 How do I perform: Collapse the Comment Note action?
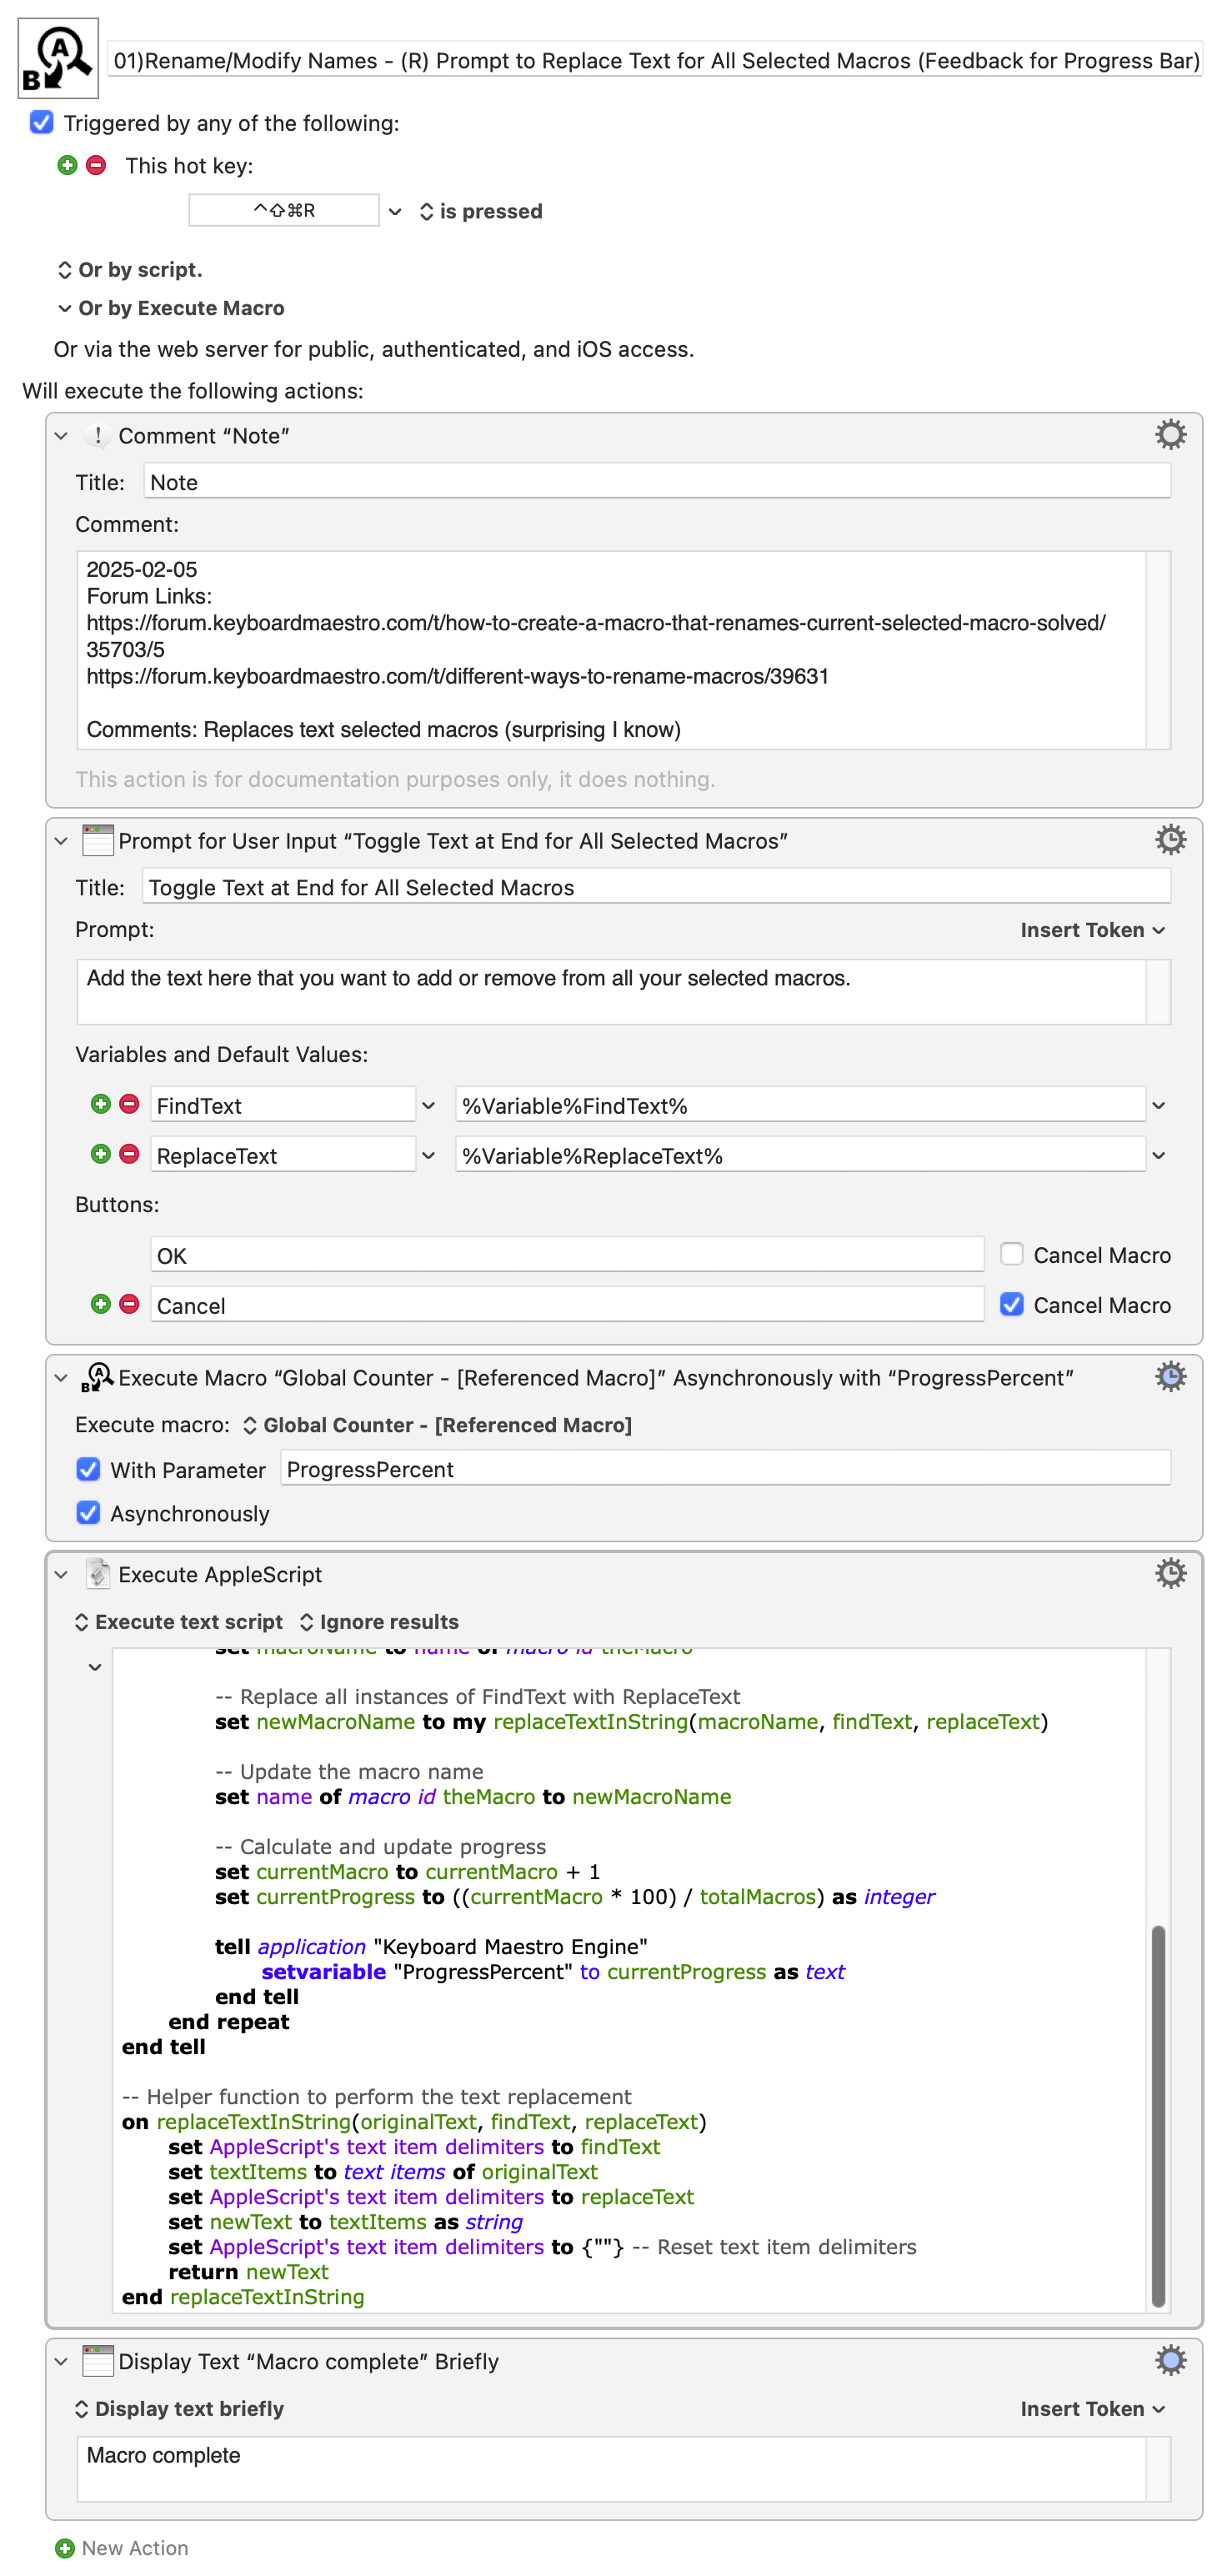tap(61, 435)
